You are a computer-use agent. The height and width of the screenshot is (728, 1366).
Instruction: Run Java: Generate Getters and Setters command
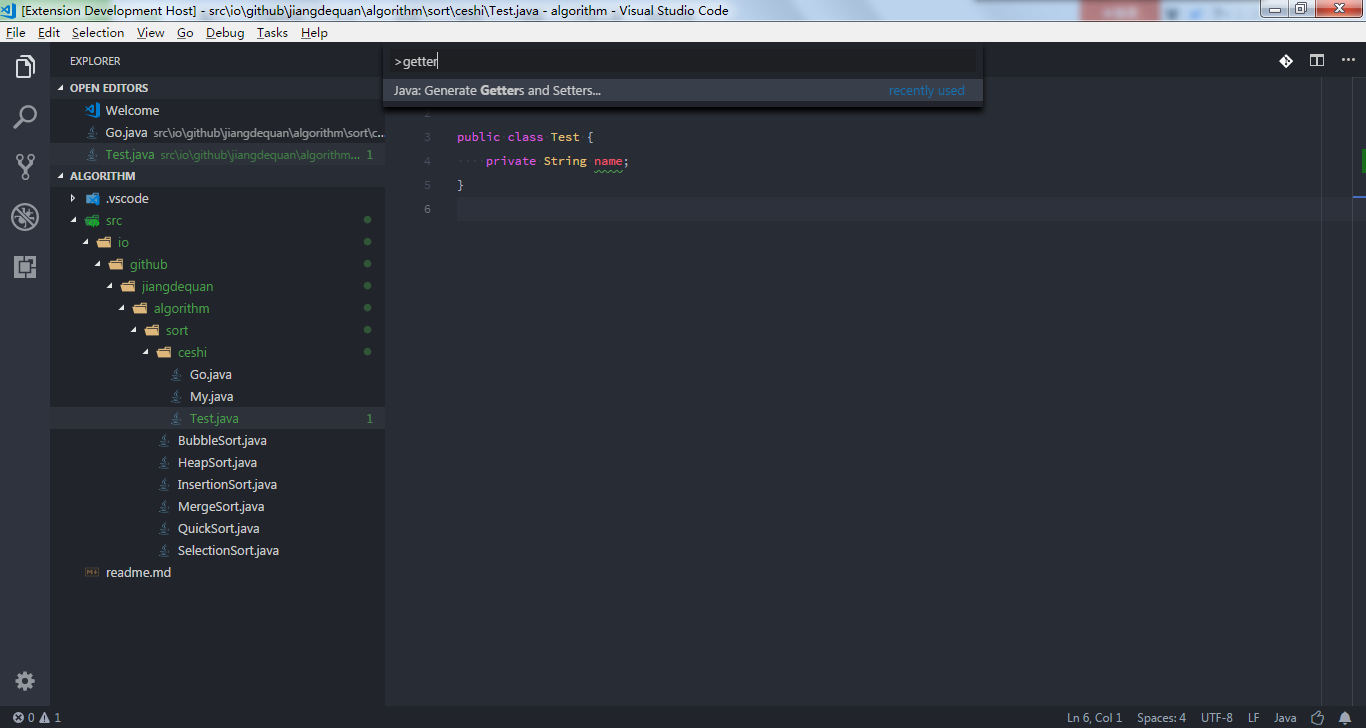(x=683, y=91)
